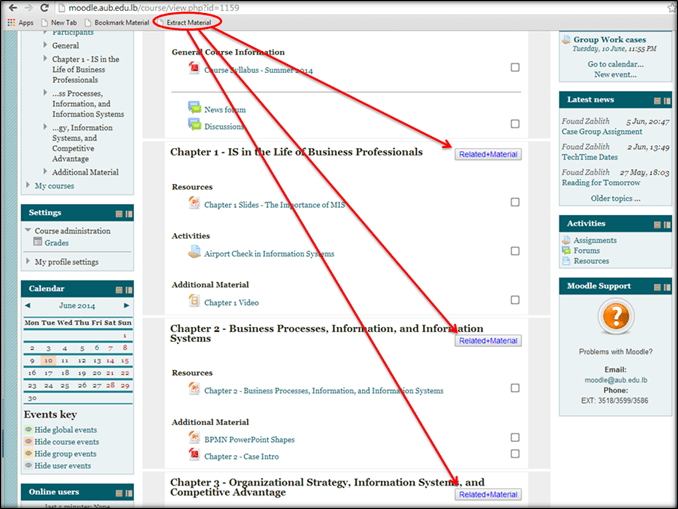The image size is (678, 509).
Task: Open the June 2014 calendar title link
Action: coord(77,306)
